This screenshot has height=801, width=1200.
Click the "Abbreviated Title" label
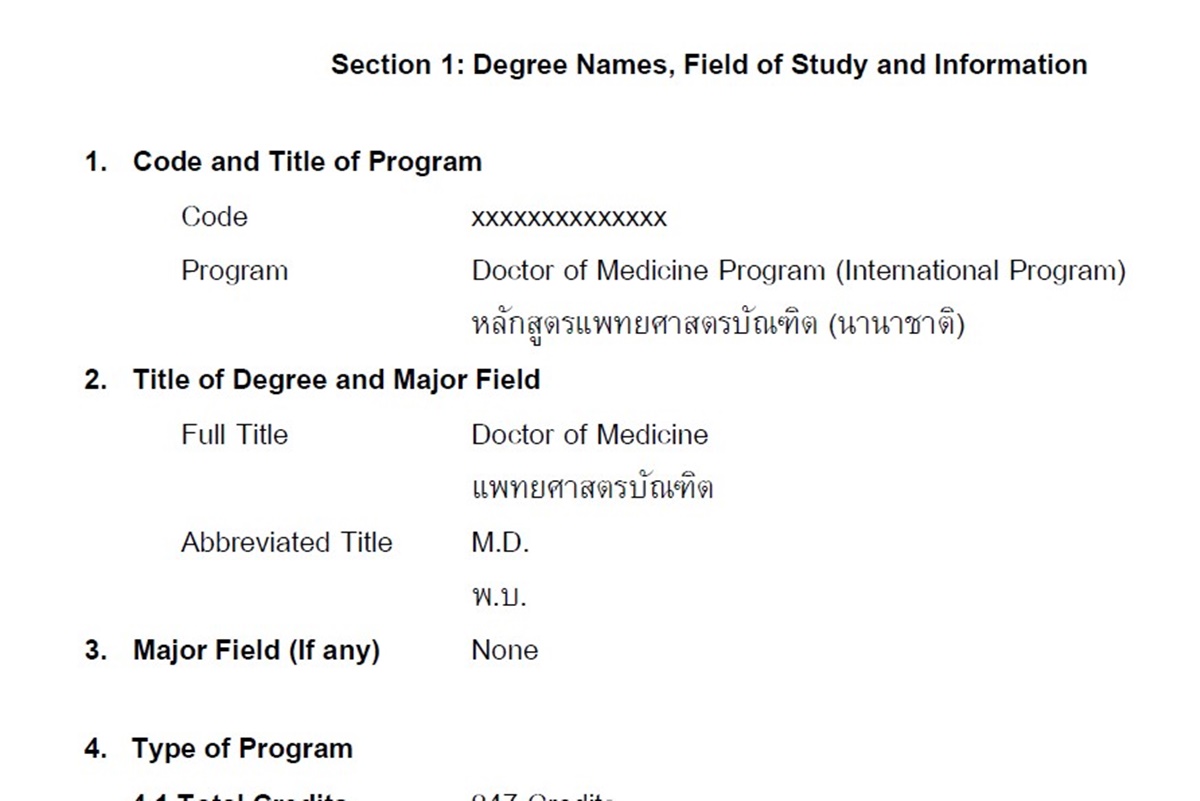tap(286, 543)
